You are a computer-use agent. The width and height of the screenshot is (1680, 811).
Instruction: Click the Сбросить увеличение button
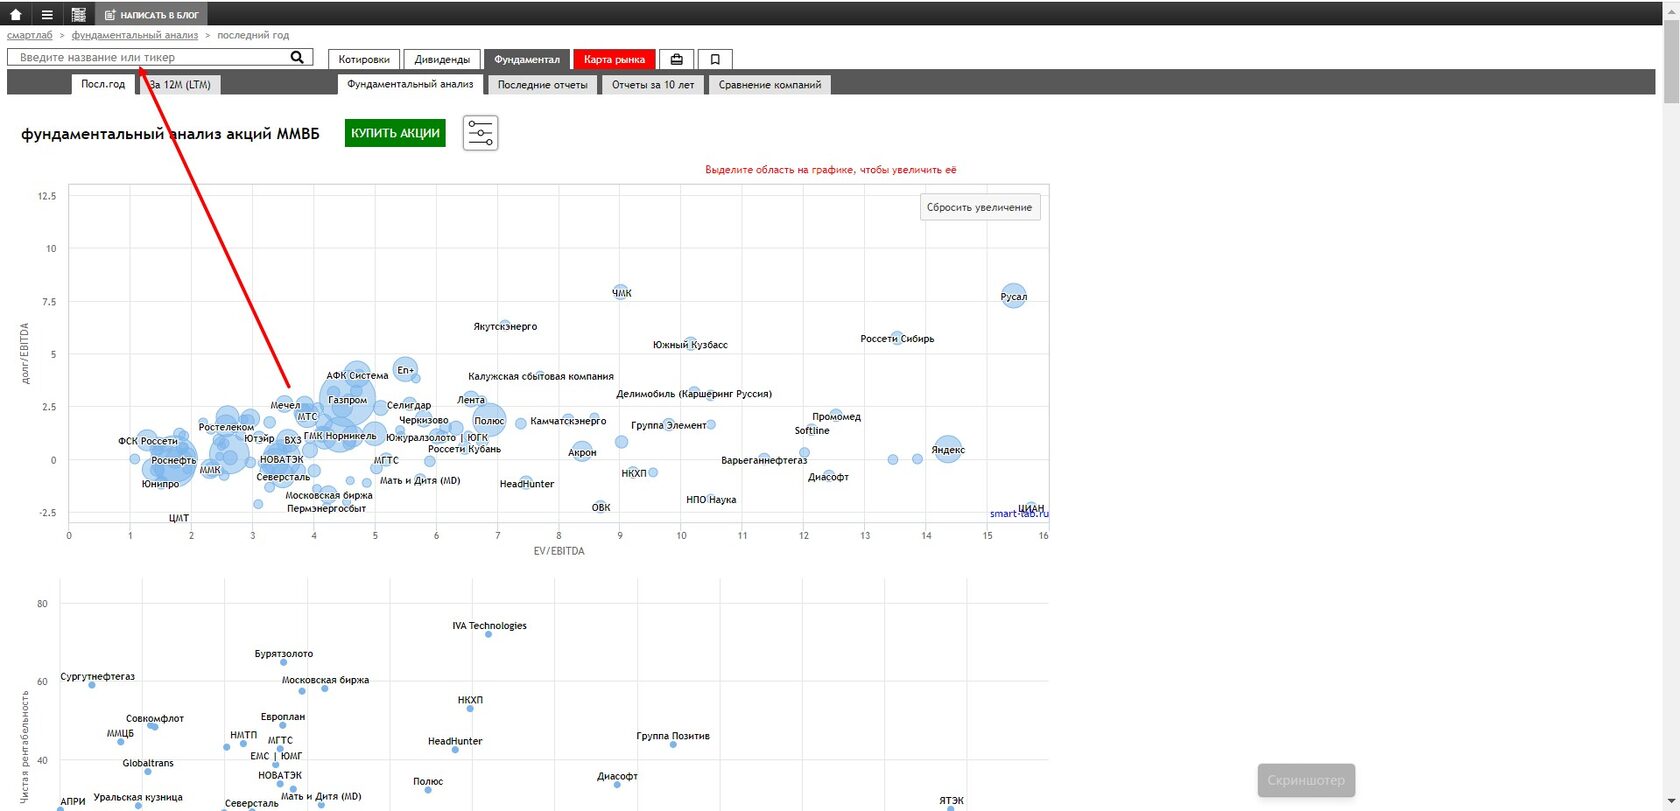pos(979,207)
